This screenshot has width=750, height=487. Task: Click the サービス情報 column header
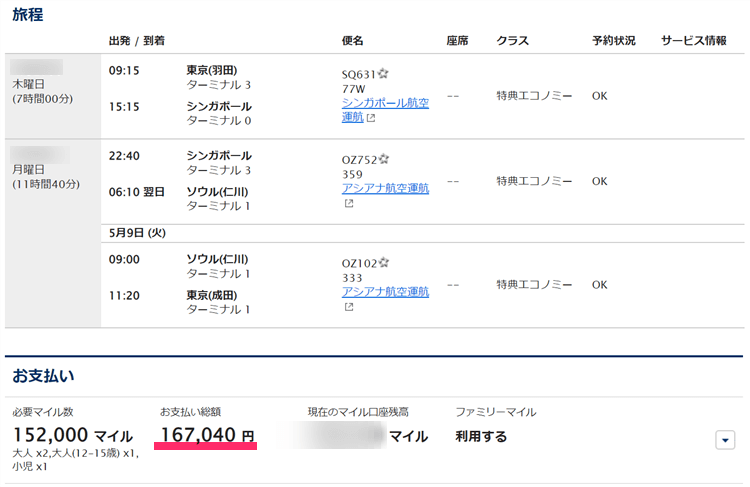pos(693,41)
